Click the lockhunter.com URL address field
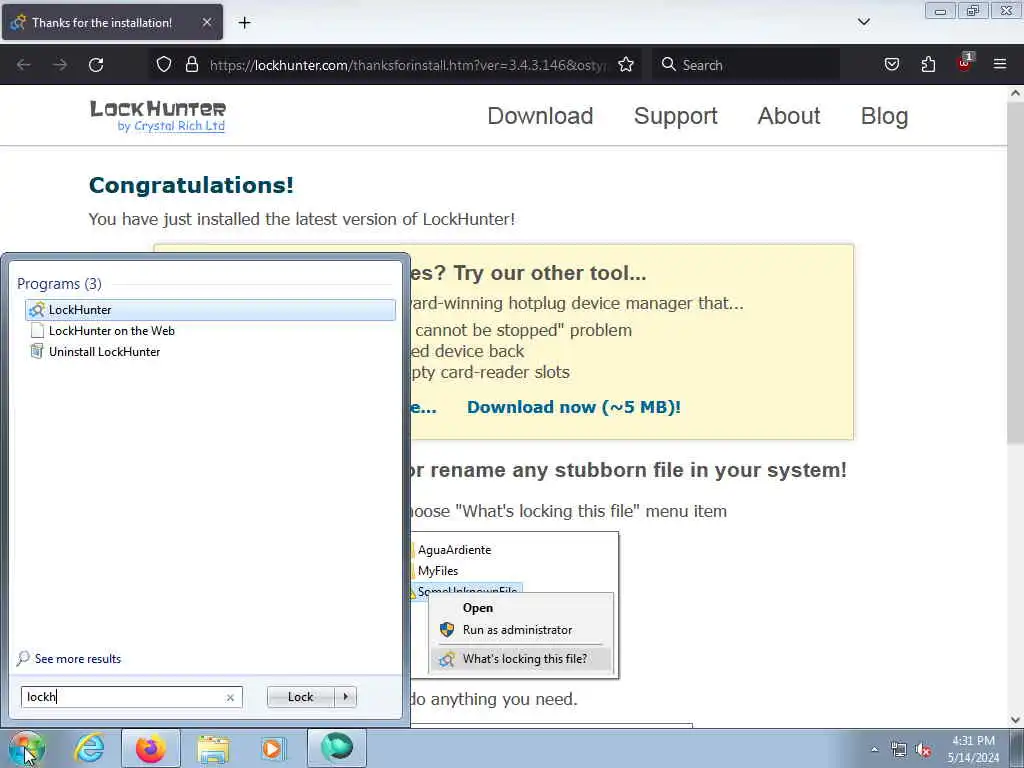Screen dimensions: 1024x768 tap(408, 65)
